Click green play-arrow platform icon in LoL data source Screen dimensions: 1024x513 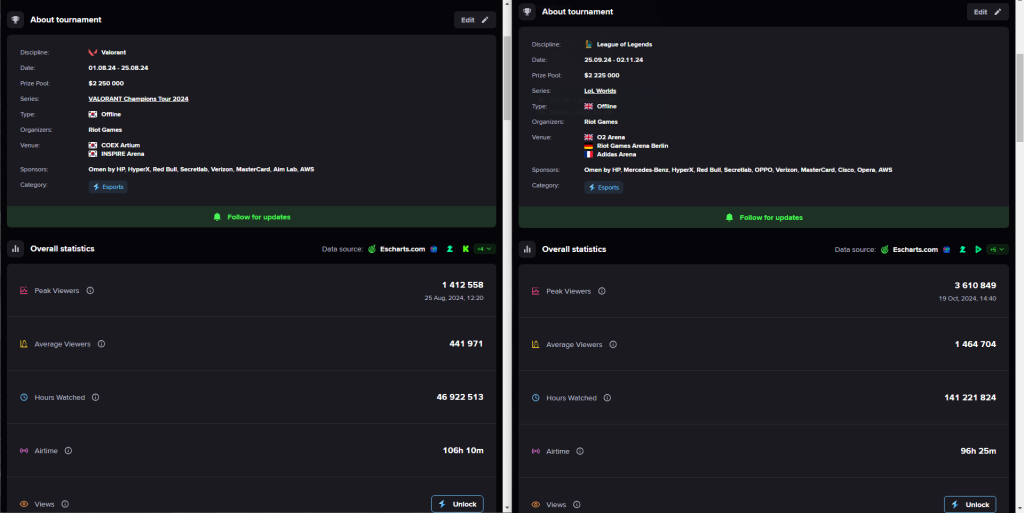coord(978,249)
